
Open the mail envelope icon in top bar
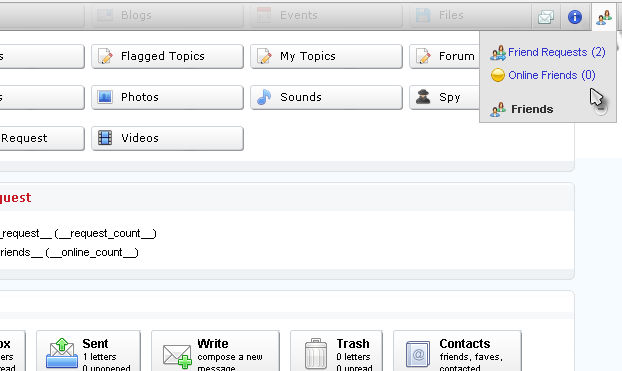pyautogui.click(x=546, y=17)
